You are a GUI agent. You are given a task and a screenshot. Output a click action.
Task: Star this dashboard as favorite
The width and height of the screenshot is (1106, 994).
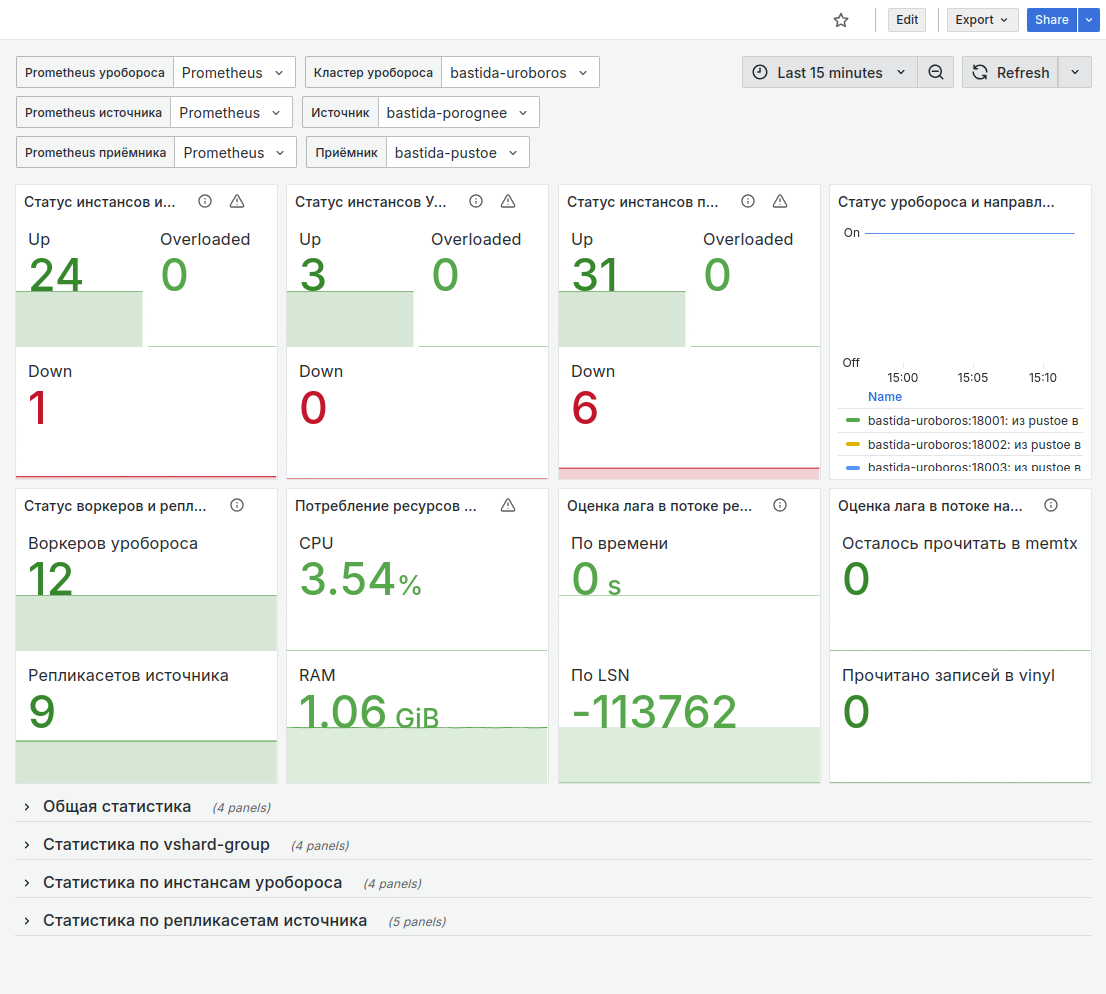coord(840,20)
